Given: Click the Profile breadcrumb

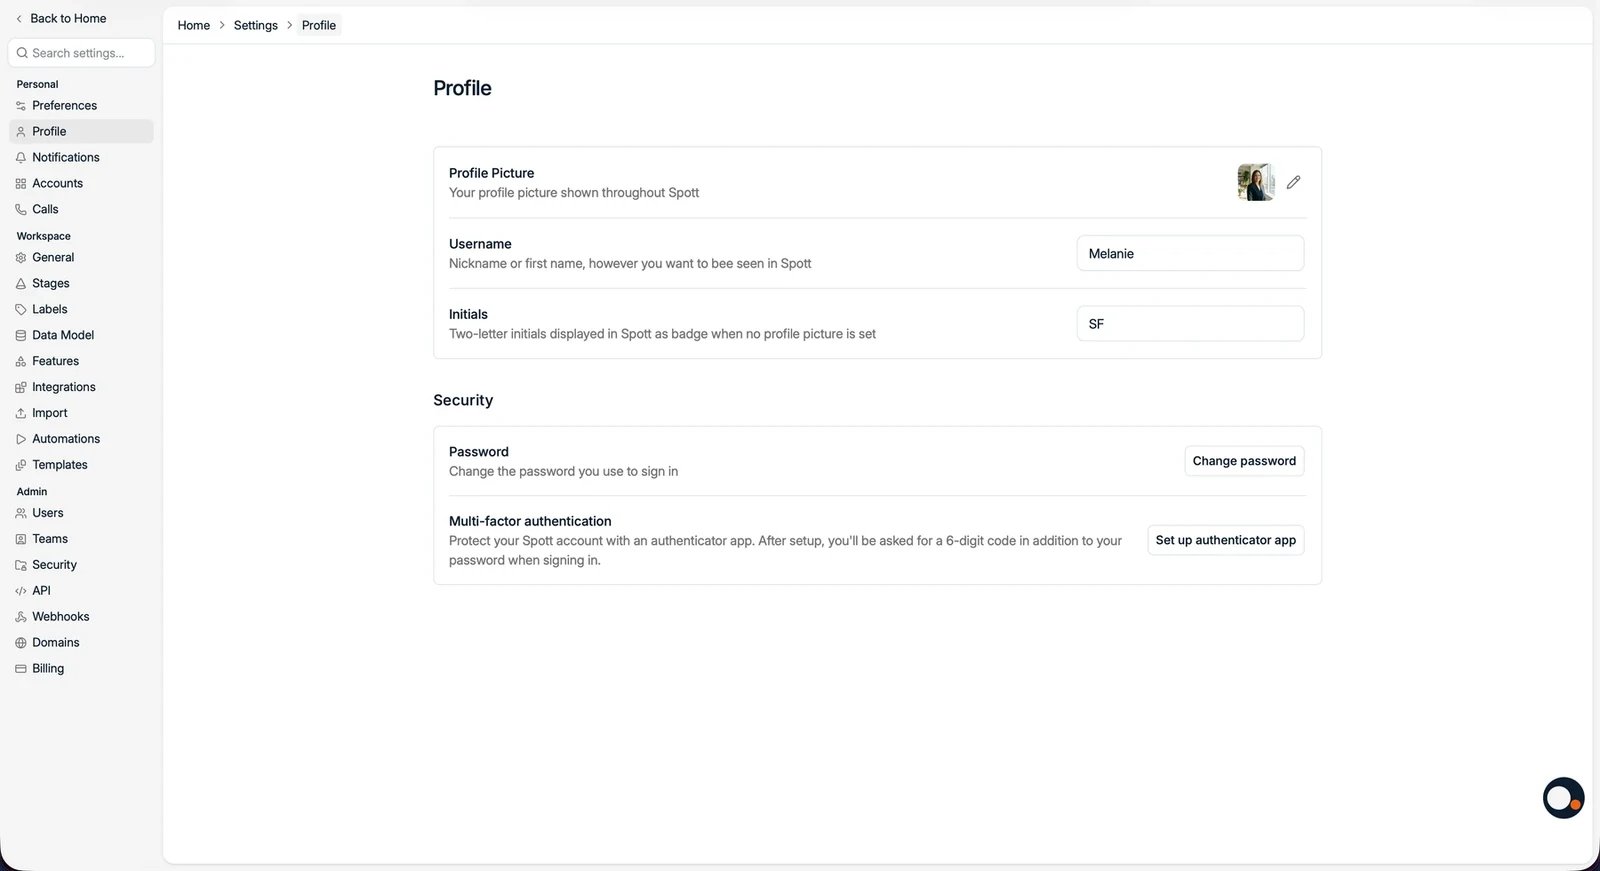Looking at the screenshot, I should coord(319,25).
